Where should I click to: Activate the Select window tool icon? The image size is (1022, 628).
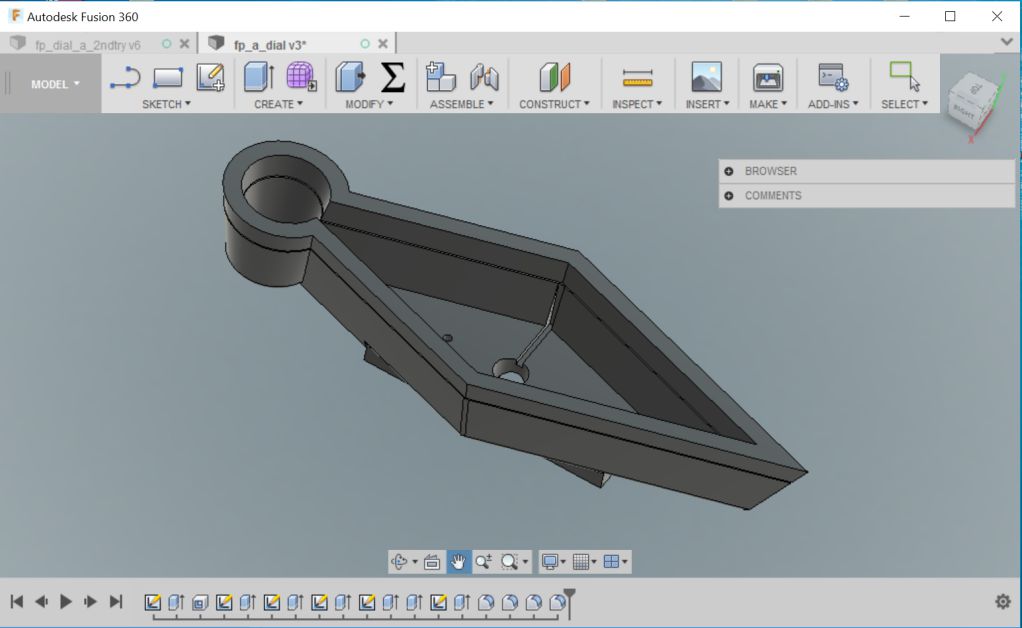coord(905,76)
